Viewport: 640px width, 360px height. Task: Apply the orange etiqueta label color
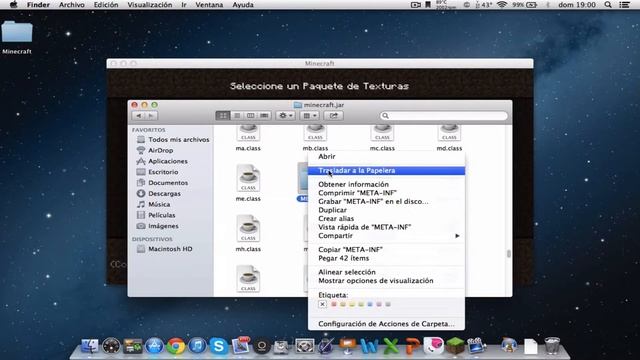(x=343, y=304)
